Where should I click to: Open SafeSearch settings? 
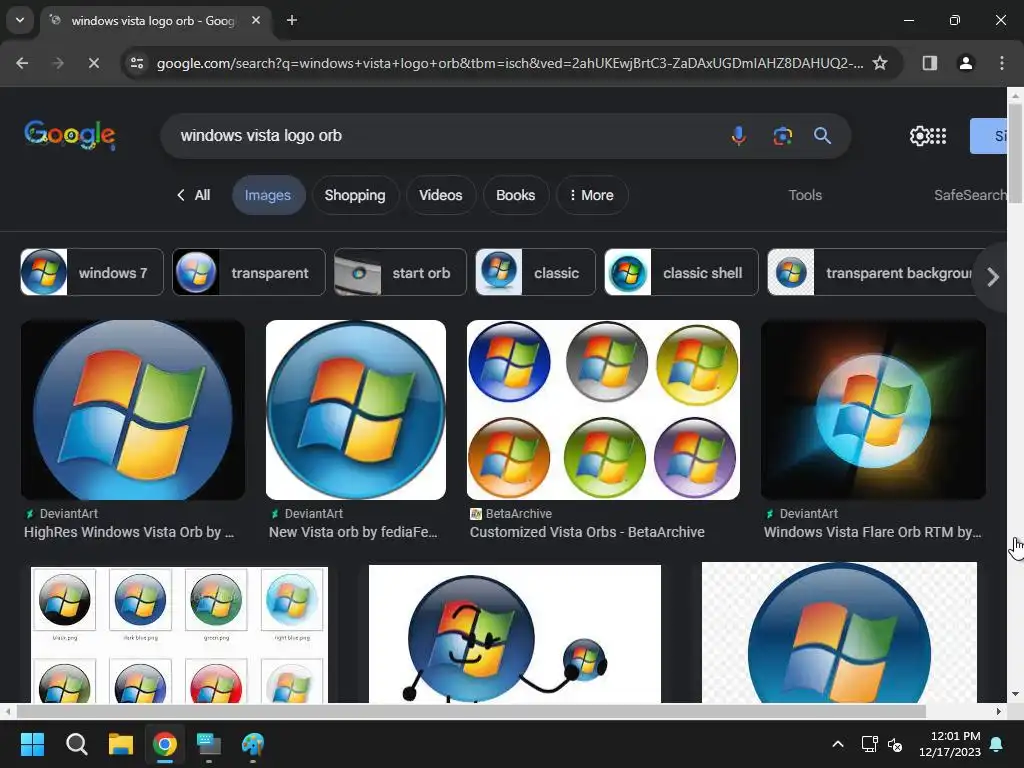coord(970,195)
